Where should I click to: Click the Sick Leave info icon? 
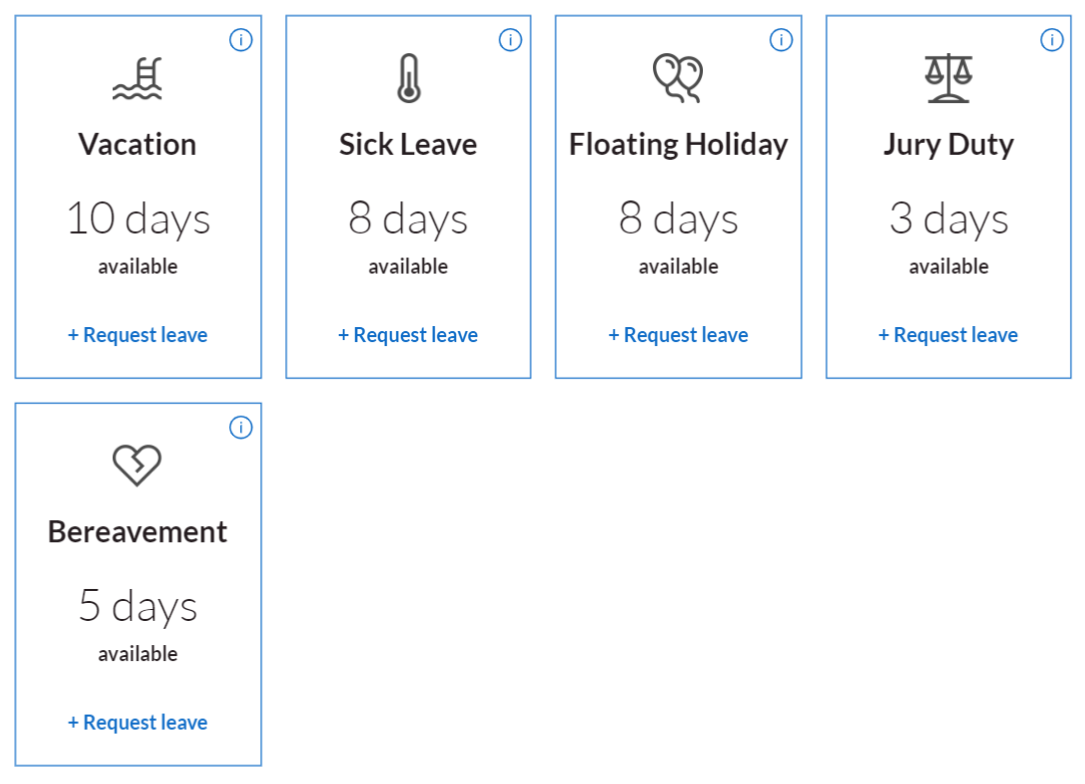coord(510,40)
